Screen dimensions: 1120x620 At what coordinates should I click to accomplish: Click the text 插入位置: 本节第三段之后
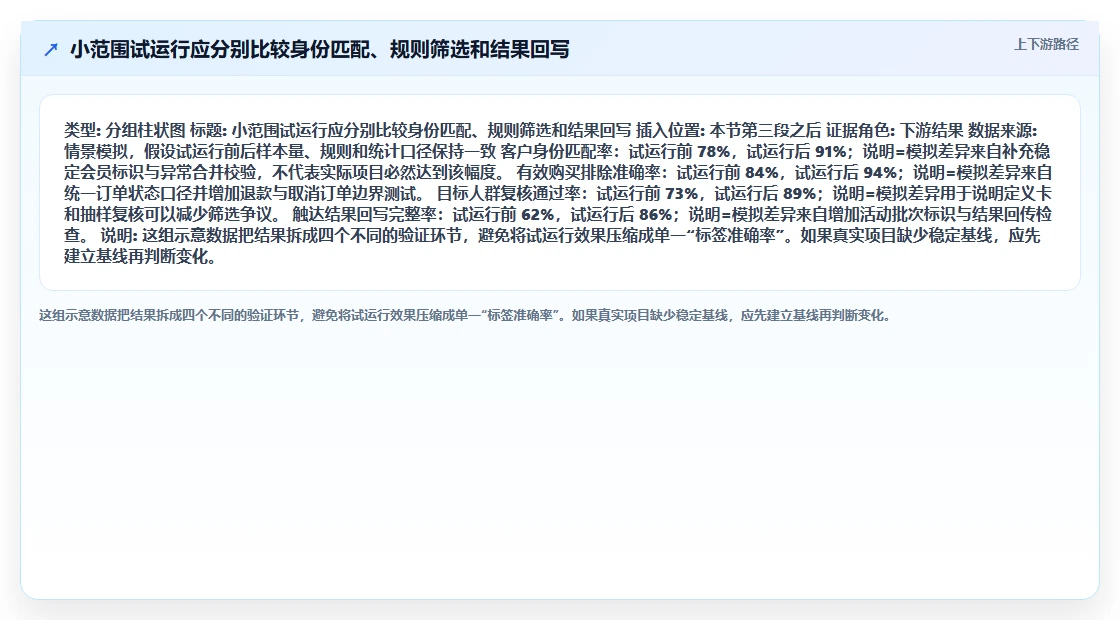[729, 130]
